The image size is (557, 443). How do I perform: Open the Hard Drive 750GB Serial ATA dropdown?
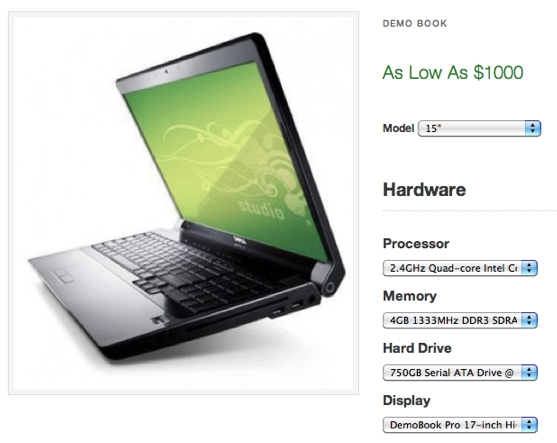pos(460,373)
